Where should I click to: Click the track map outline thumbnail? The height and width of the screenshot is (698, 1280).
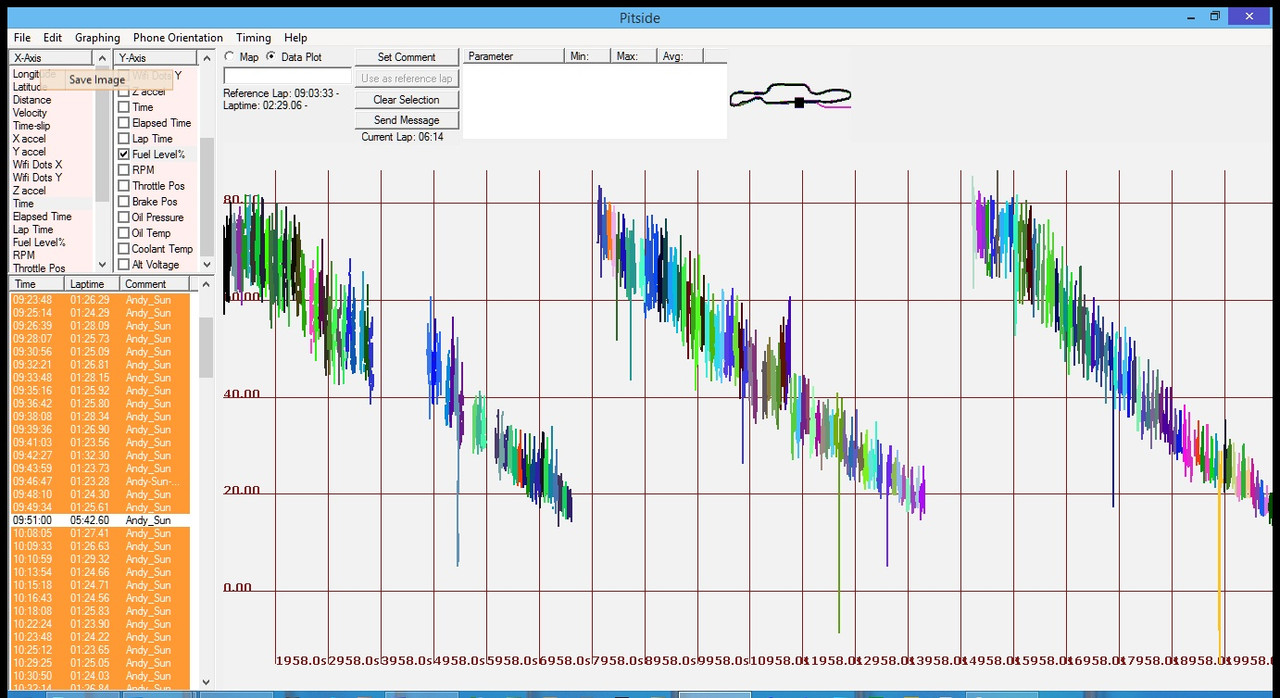coord(790,97)
